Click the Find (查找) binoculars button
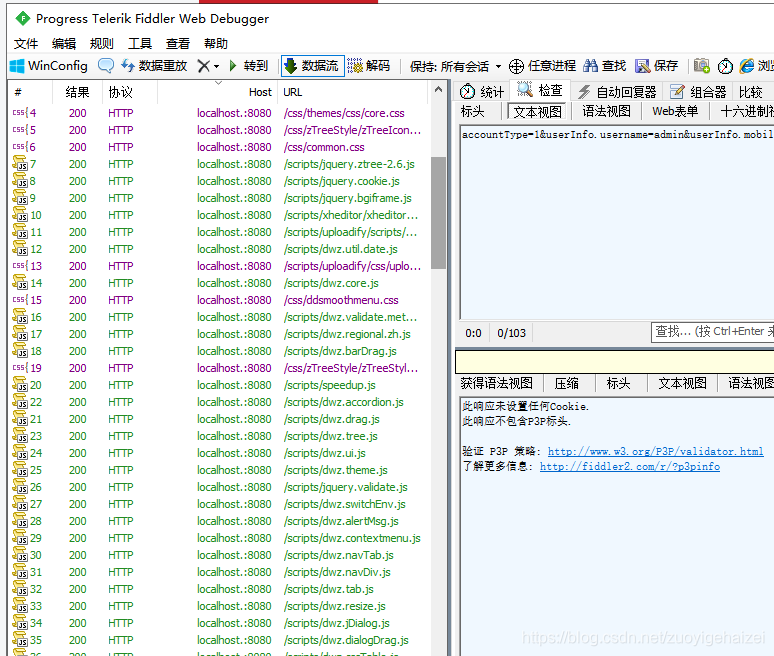 [604, 66]
